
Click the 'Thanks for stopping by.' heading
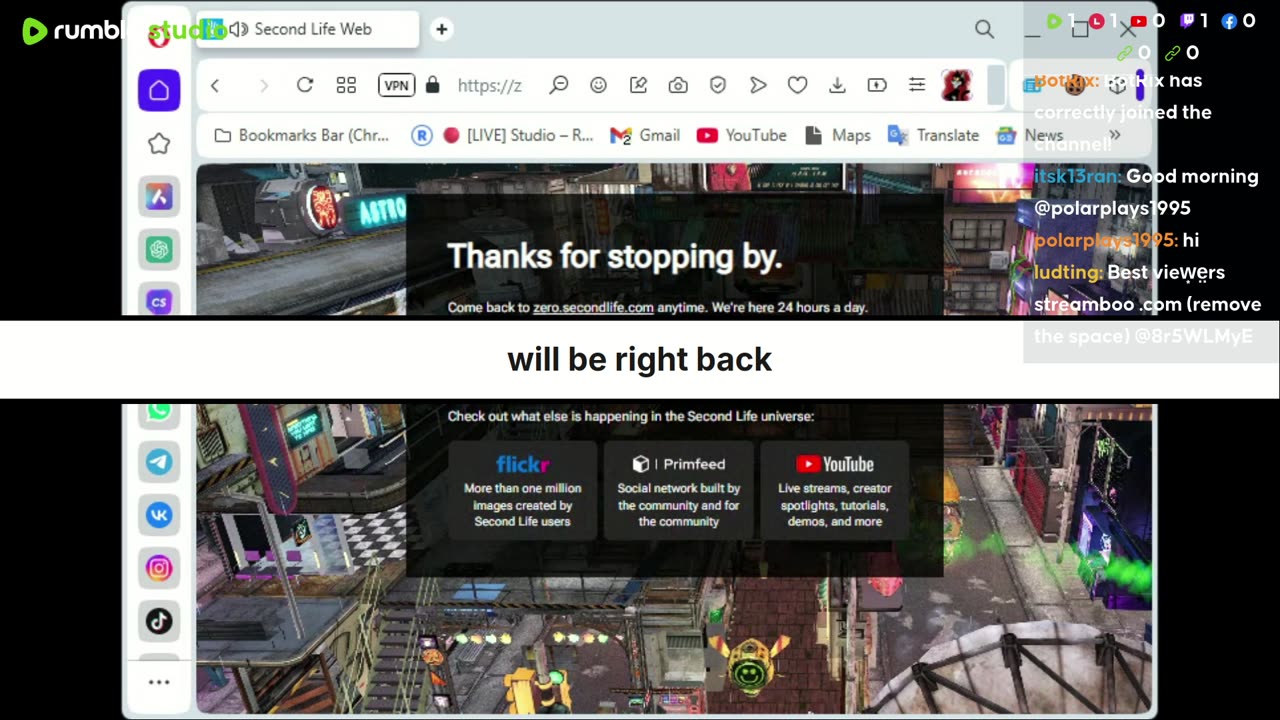[614, 257]
